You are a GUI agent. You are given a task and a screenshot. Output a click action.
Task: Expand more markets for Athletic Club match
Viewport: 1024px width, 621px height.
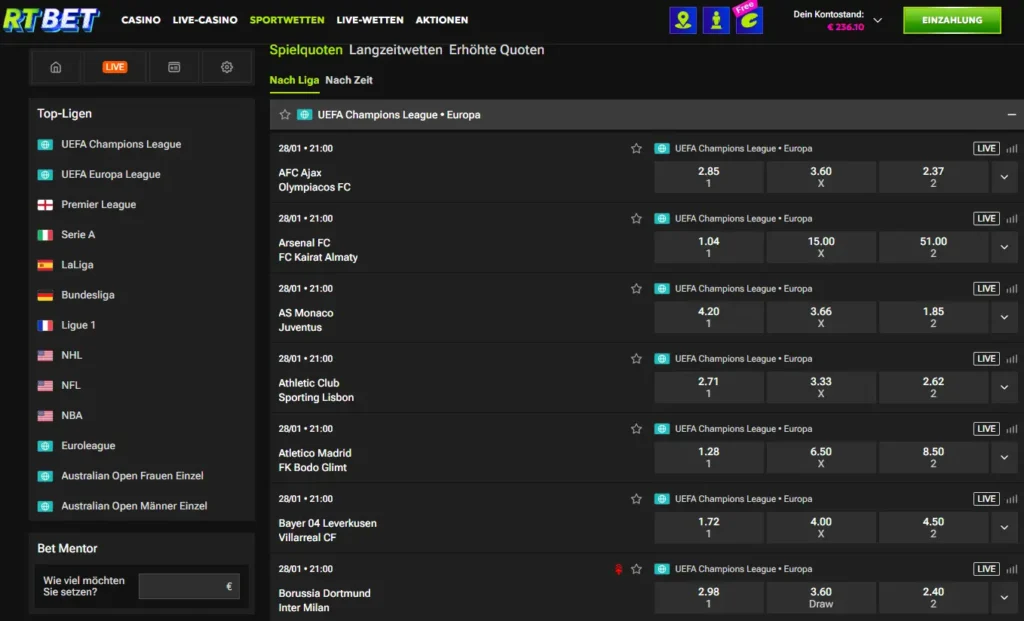pos(1004,387)
